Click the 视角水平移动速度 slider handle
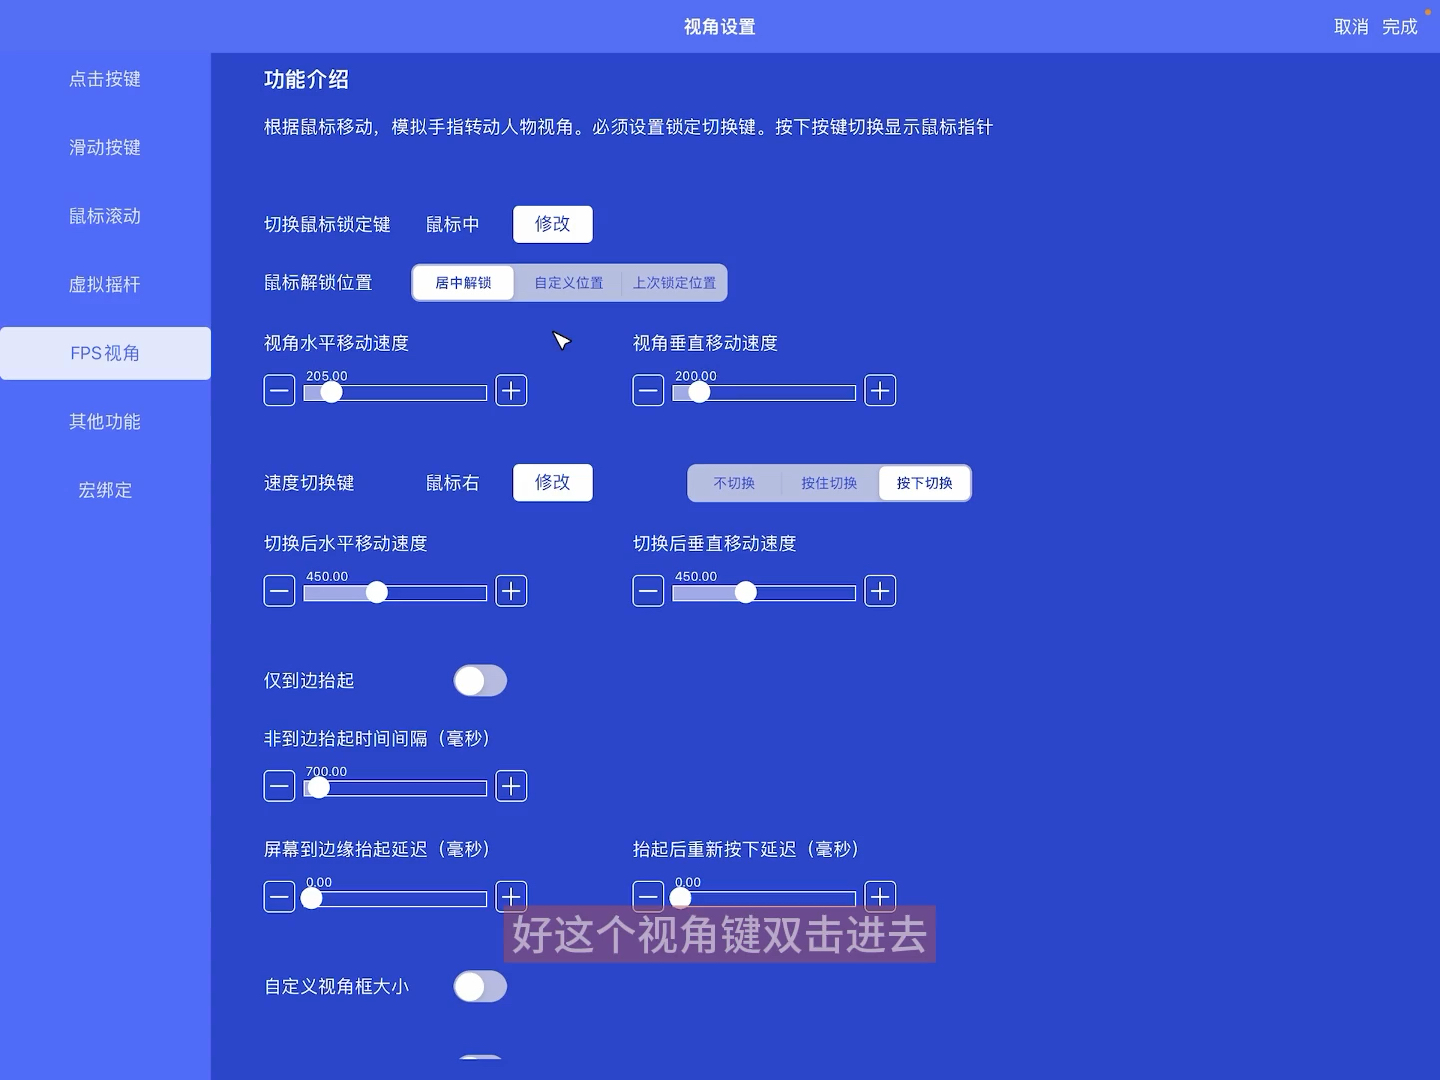The width and height of the screenshot is (1440, 1080). click(x=331, y=392)
